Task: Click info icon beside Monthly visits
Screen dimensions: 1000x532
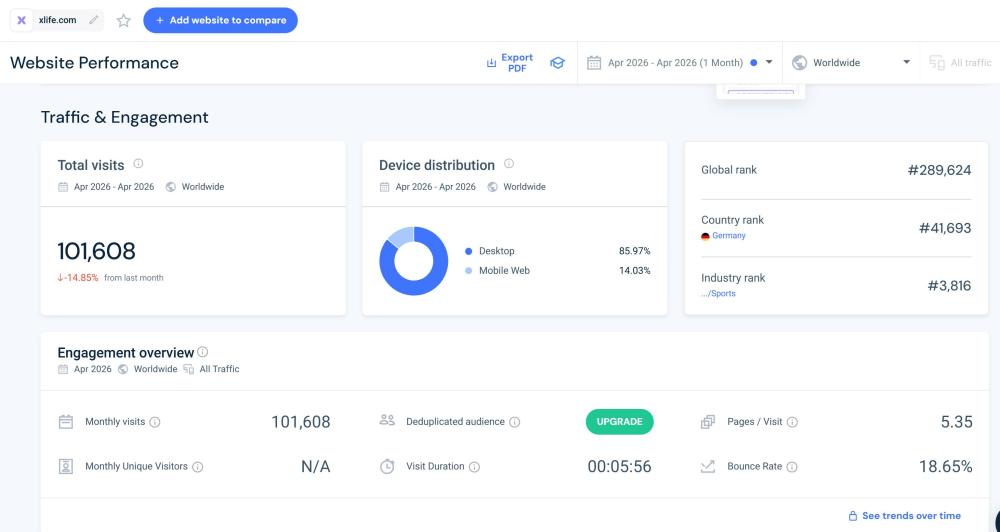Action: point(154,422)
